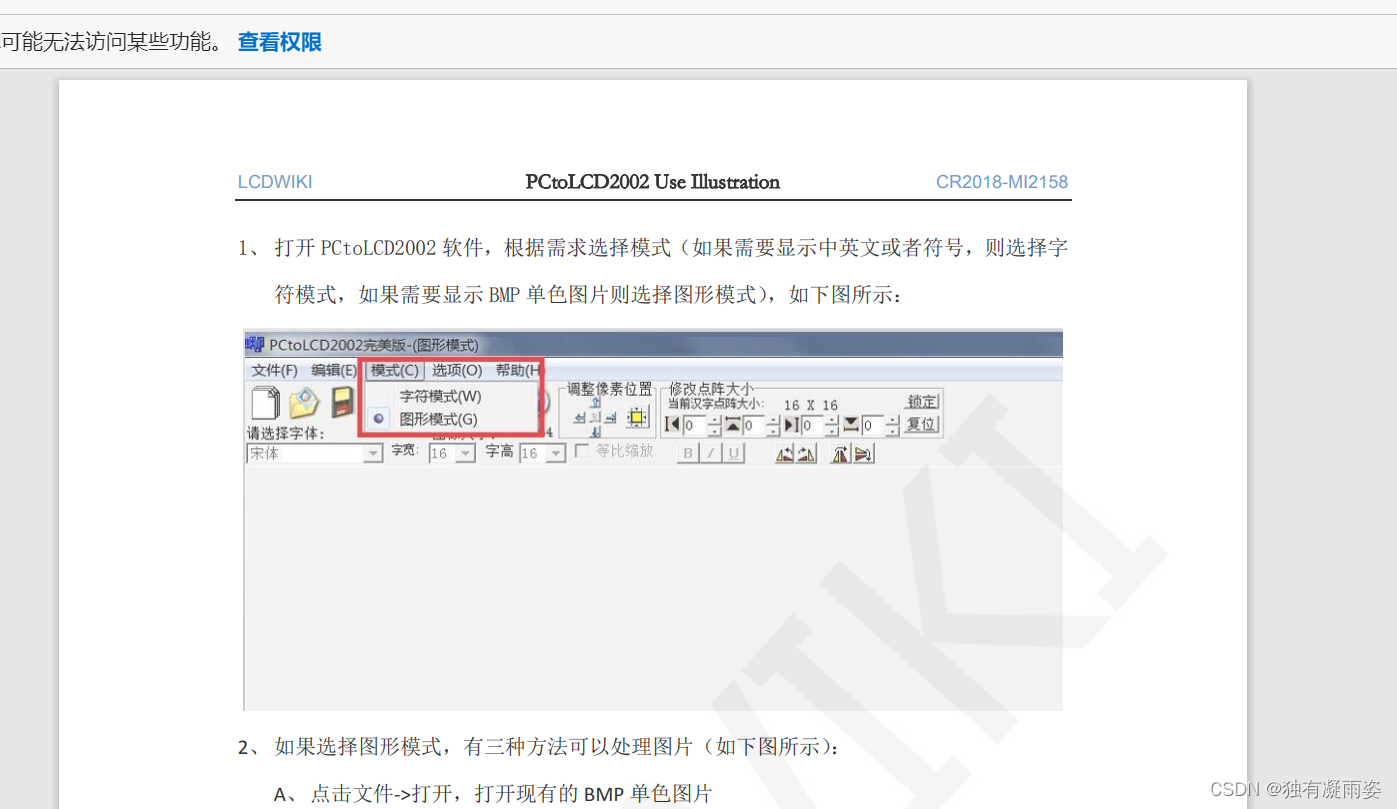Open the 字高 16 dropdown
Viewport: 1397px width, 809px height.
click(556, 453)
